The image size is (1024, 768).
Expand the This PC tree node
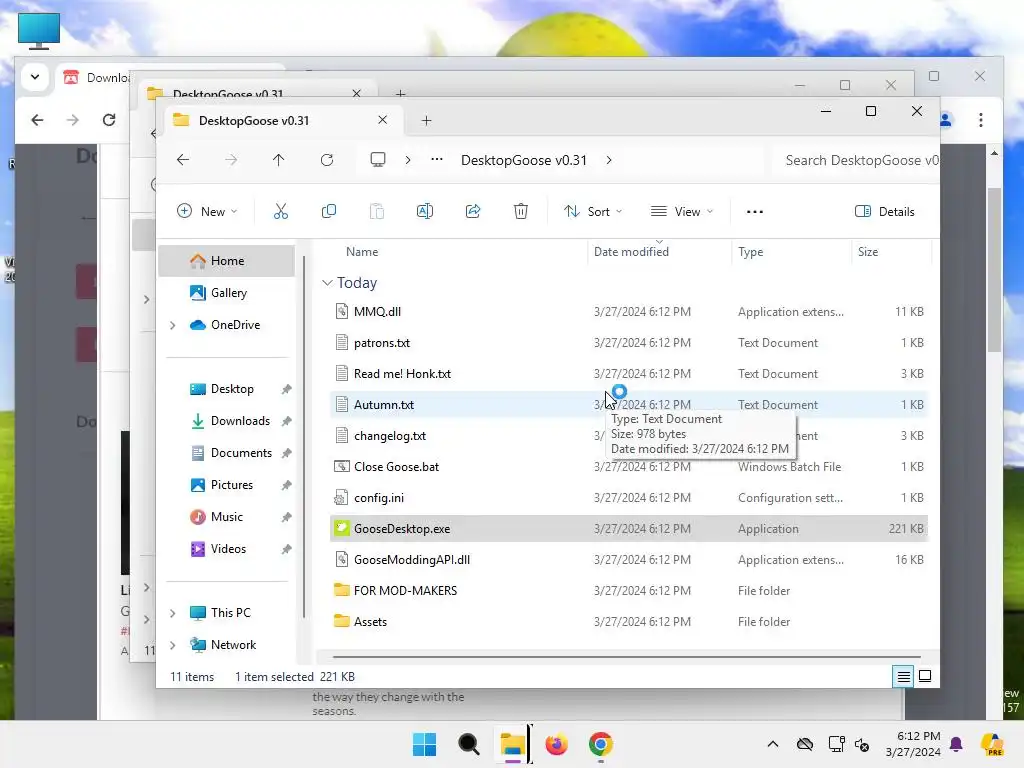tap(172, 613)
